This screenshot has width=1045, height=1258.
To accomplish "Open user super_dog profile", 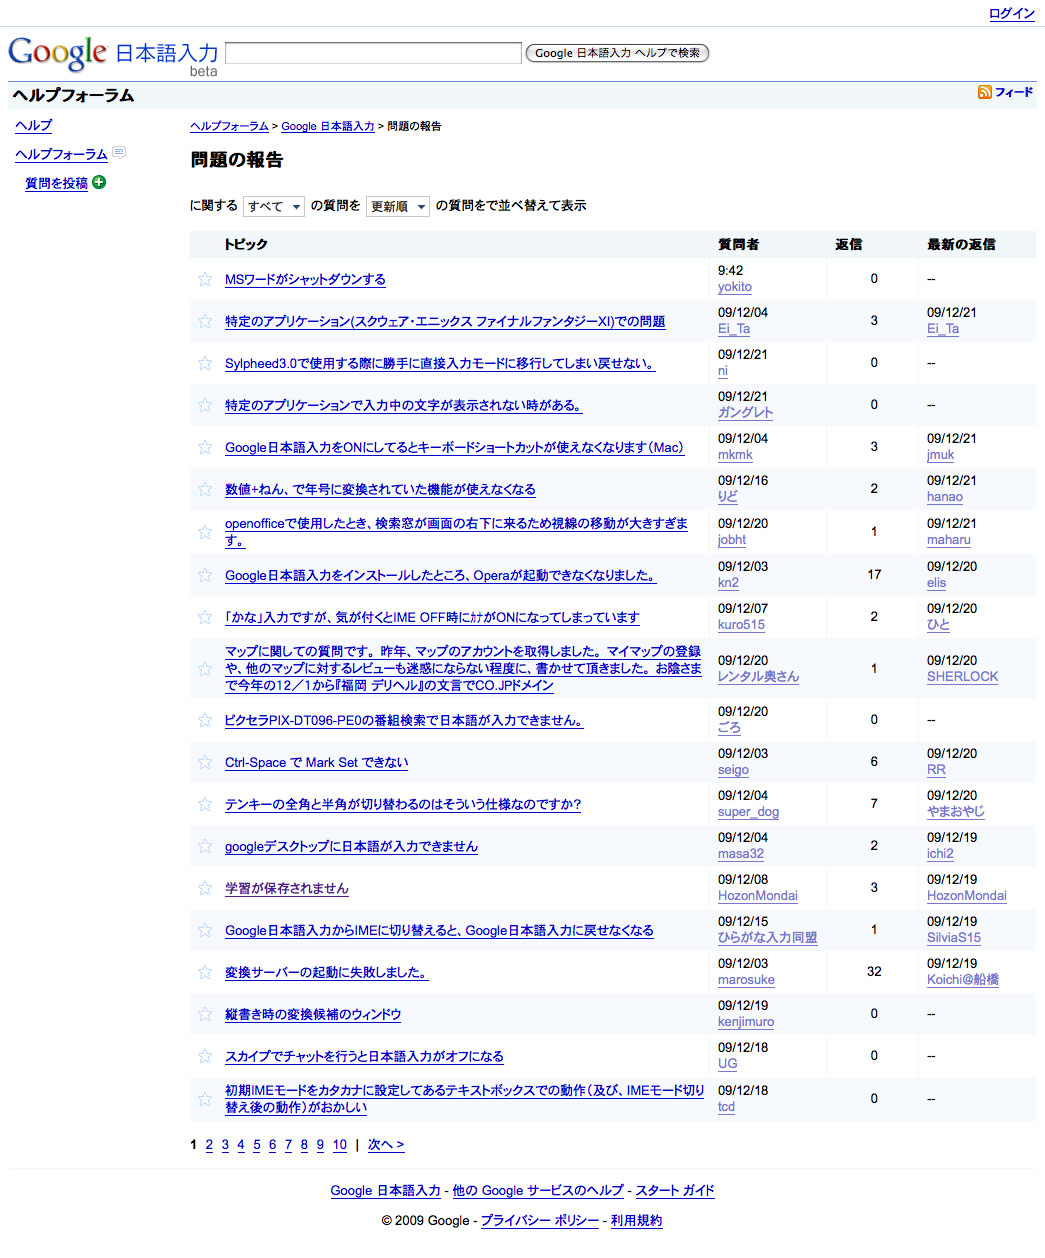I will (748, 812).
